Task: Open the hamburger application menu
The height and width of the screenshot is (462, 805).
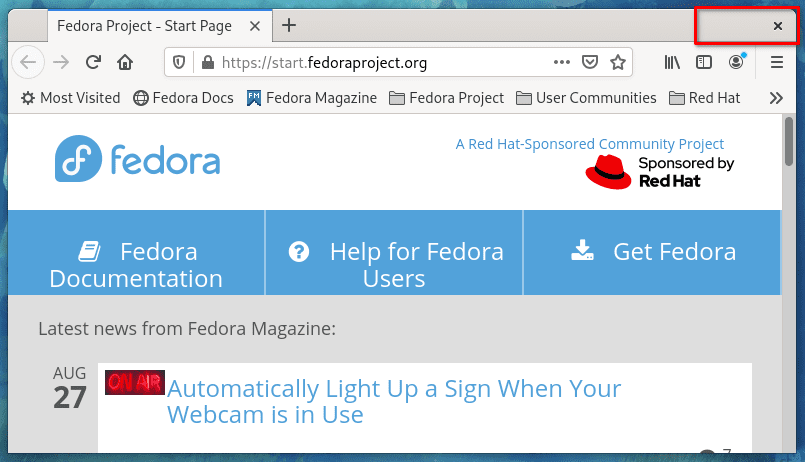Action: point(777,63)
